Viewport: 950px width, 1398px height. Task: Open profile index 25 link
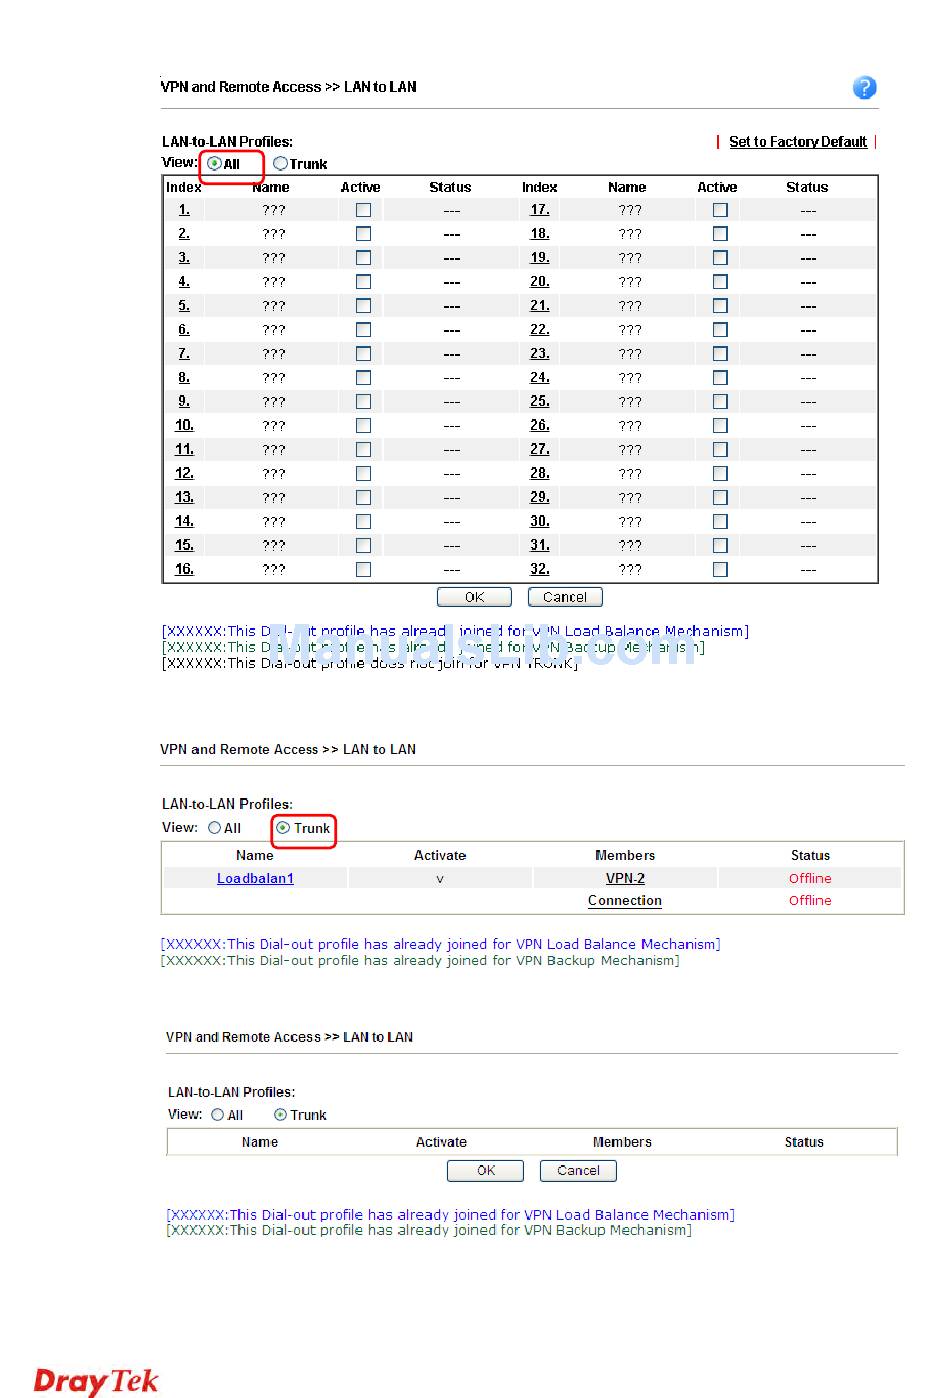(x=540, y=401)
